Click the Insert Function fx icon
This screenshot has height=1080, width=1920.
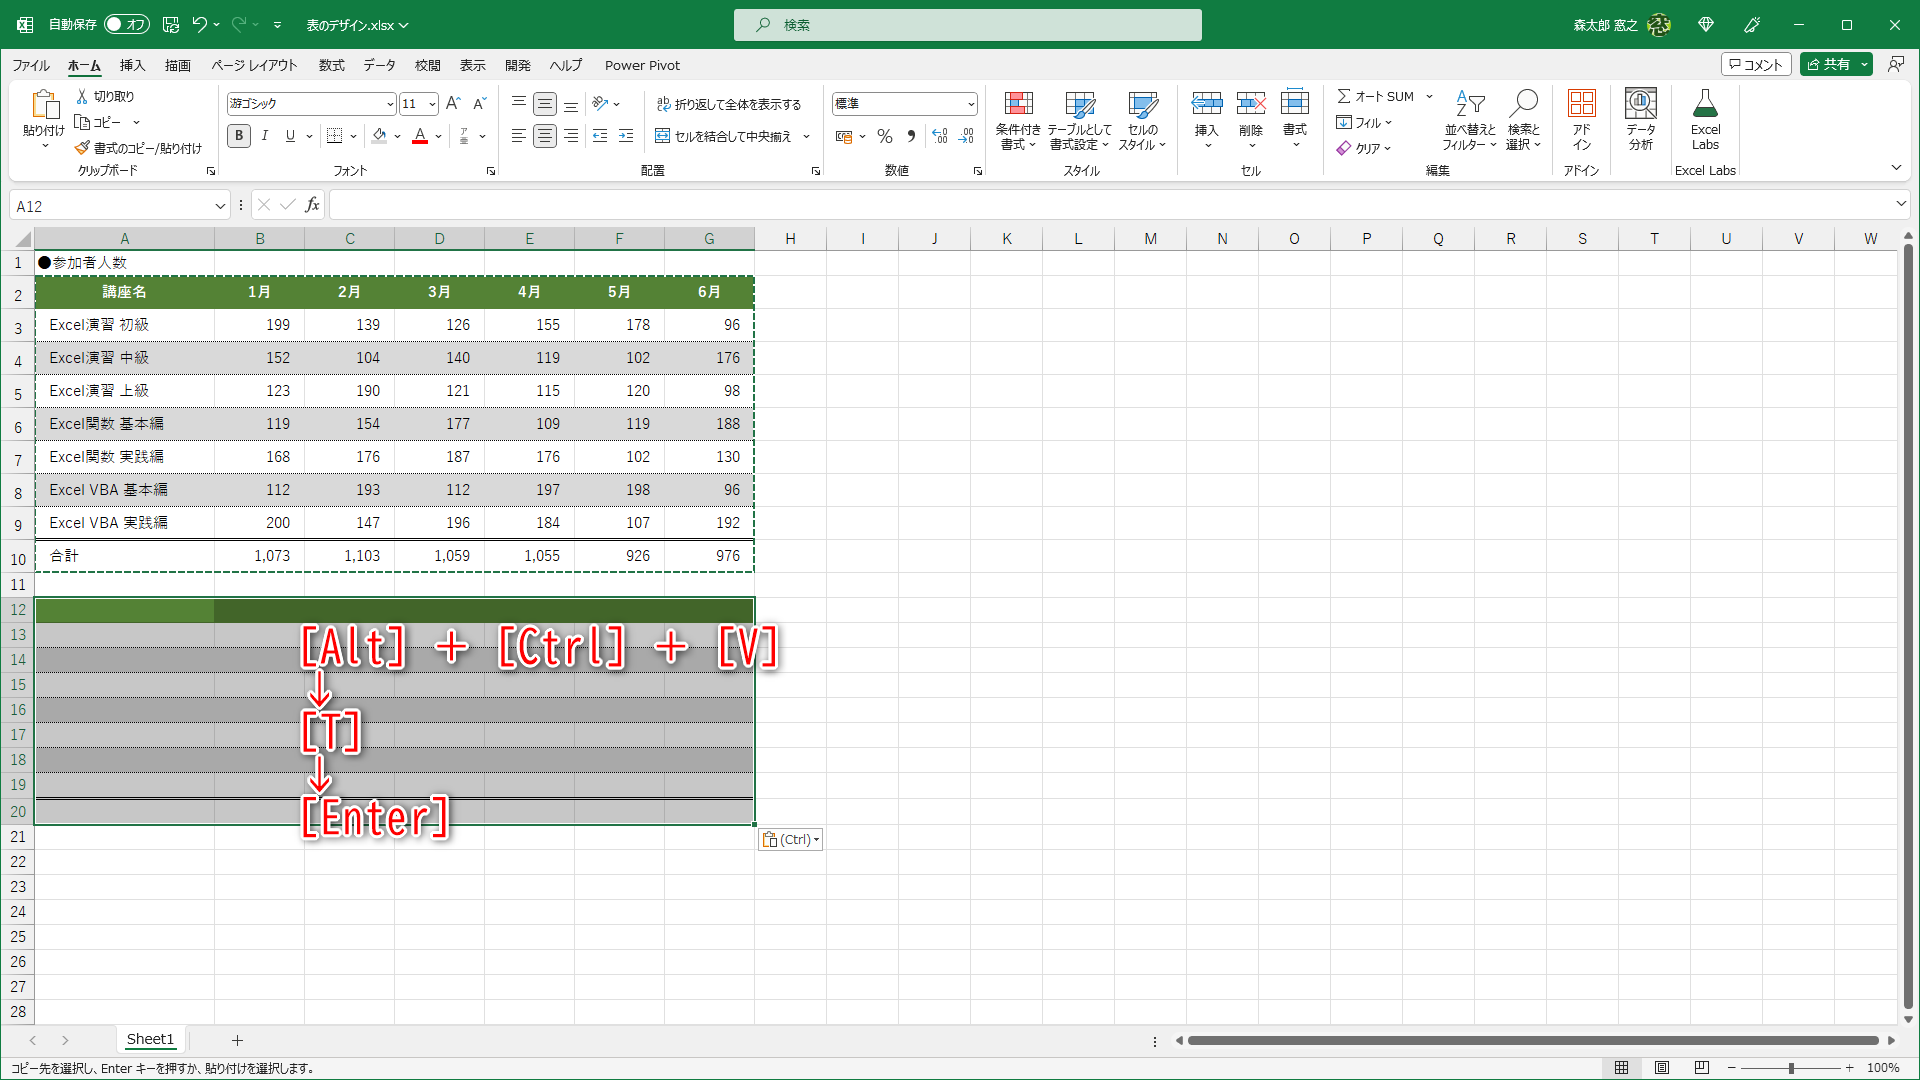(x=312, y=205)
